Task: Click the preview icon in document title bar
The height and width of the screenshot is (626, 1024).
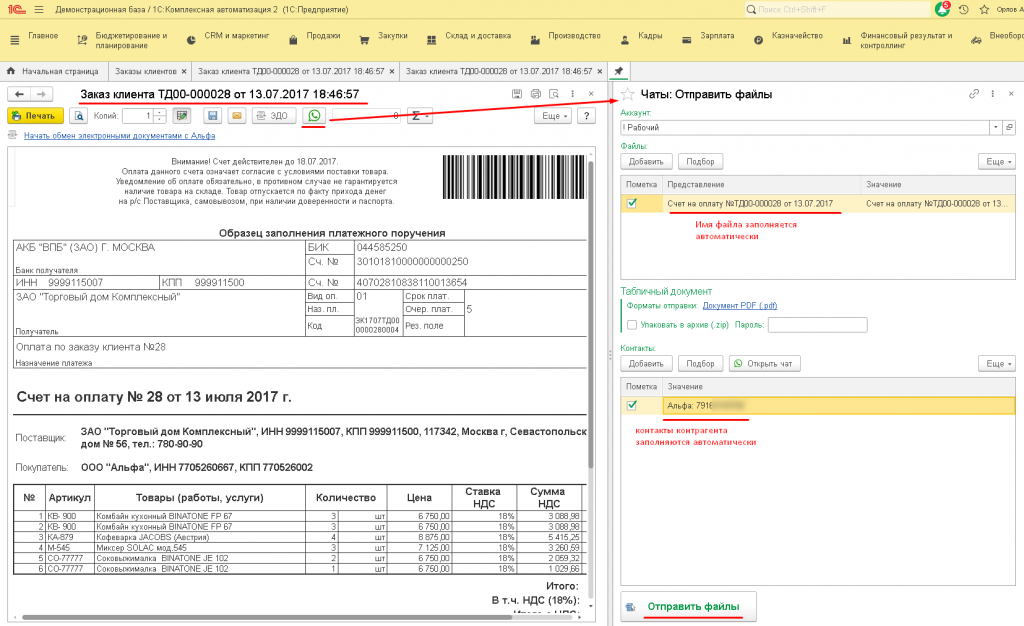Action: pos(554,94)
